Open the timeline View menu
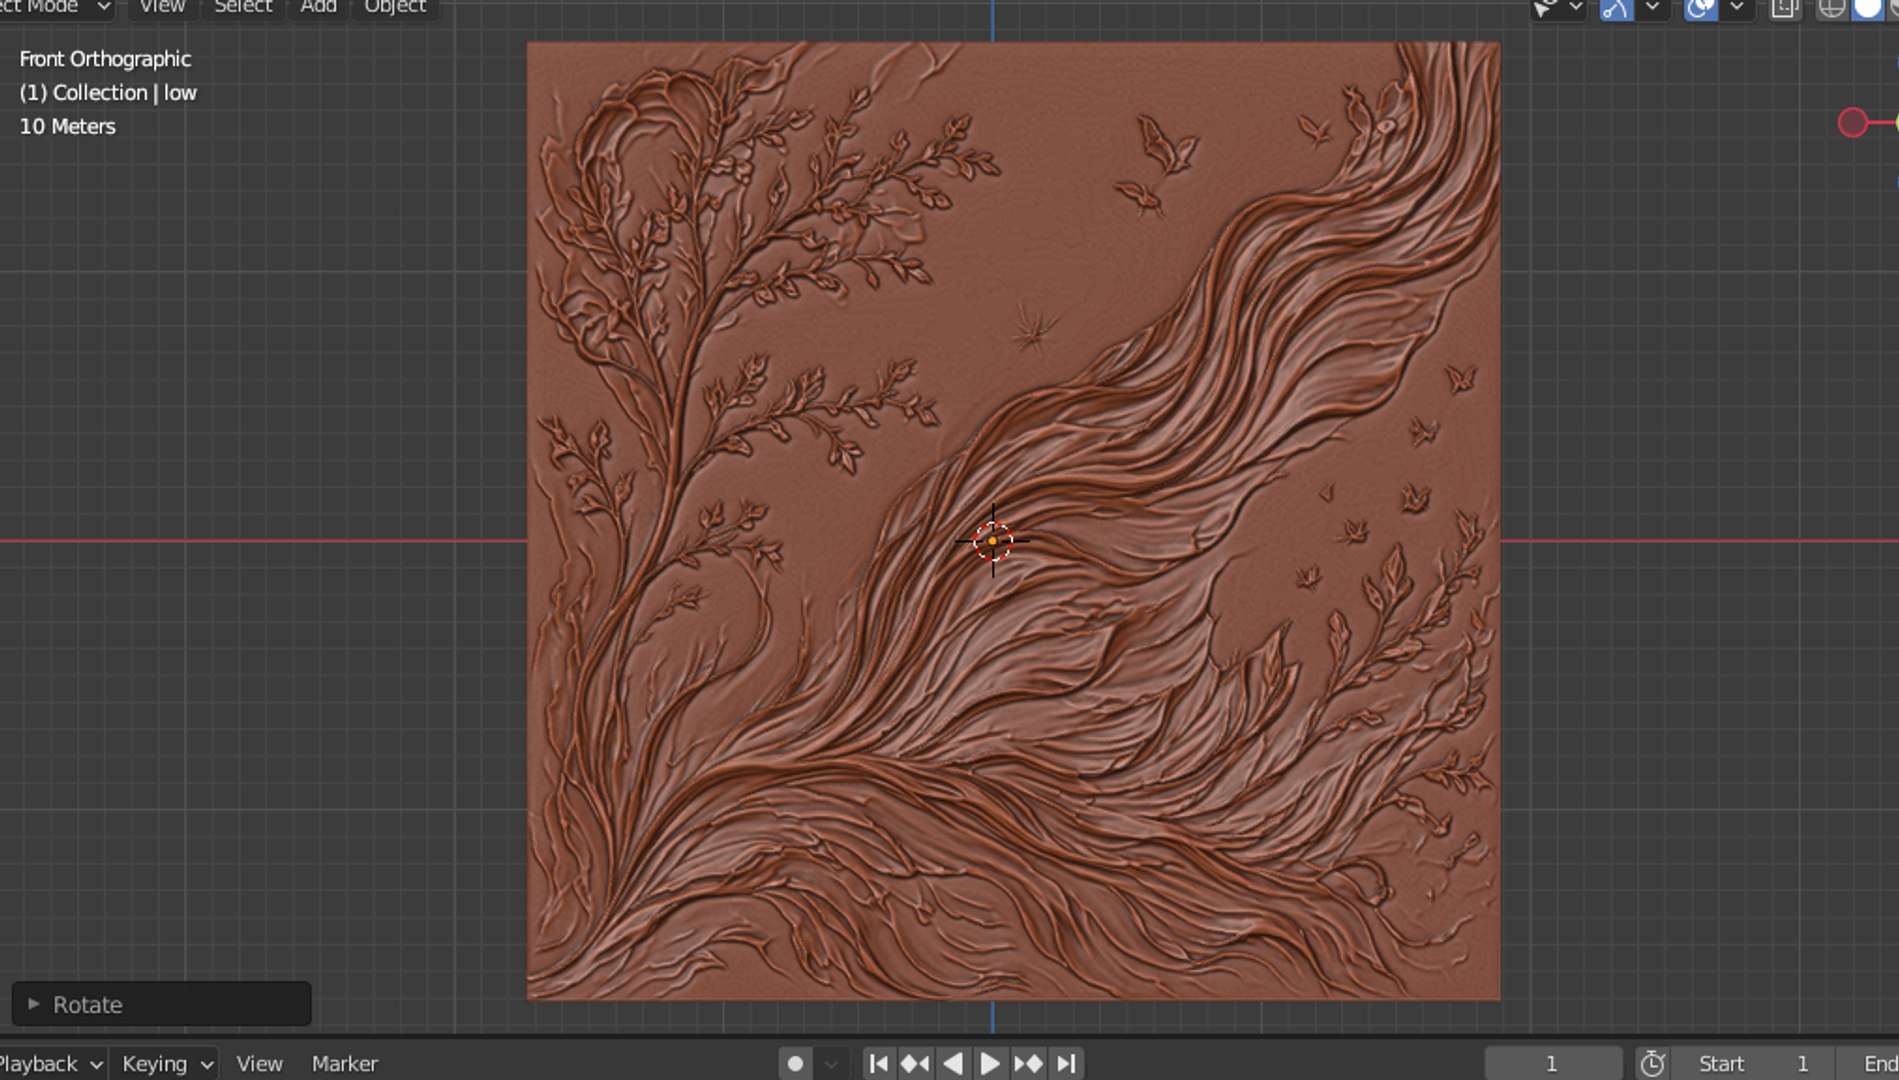The image size is (1899, 1080). pos(259,1063)
